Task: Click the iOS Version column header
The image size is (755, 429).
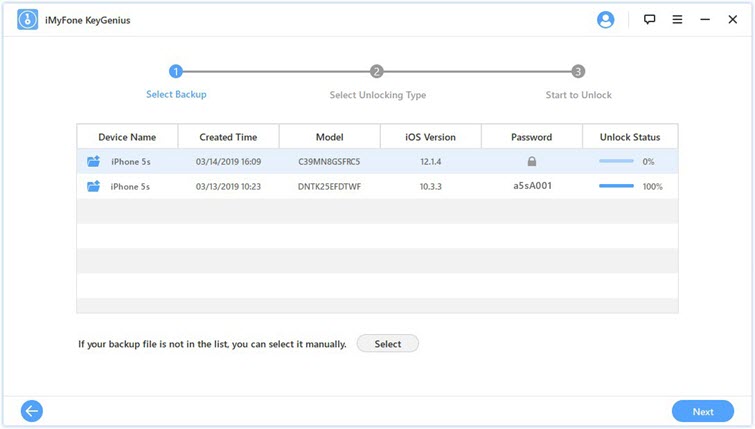Action: (430, 137)
